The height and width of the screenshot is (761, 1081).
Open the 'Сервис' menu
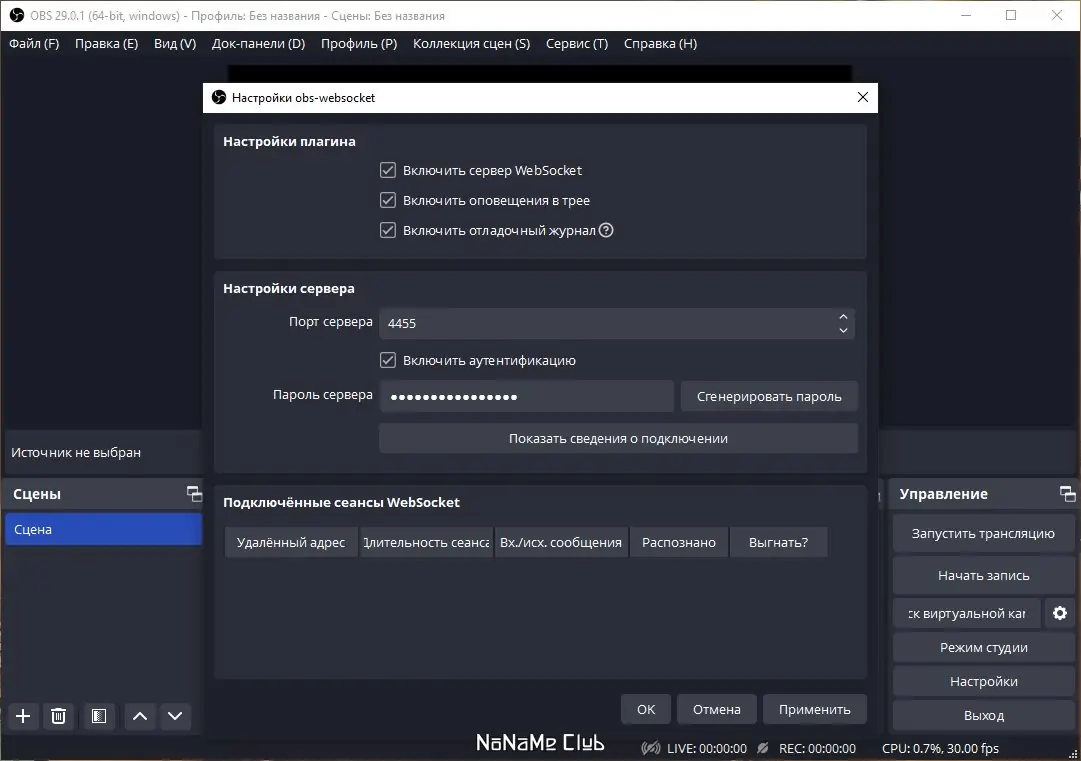pyautogui.click(x=576, y=43)
